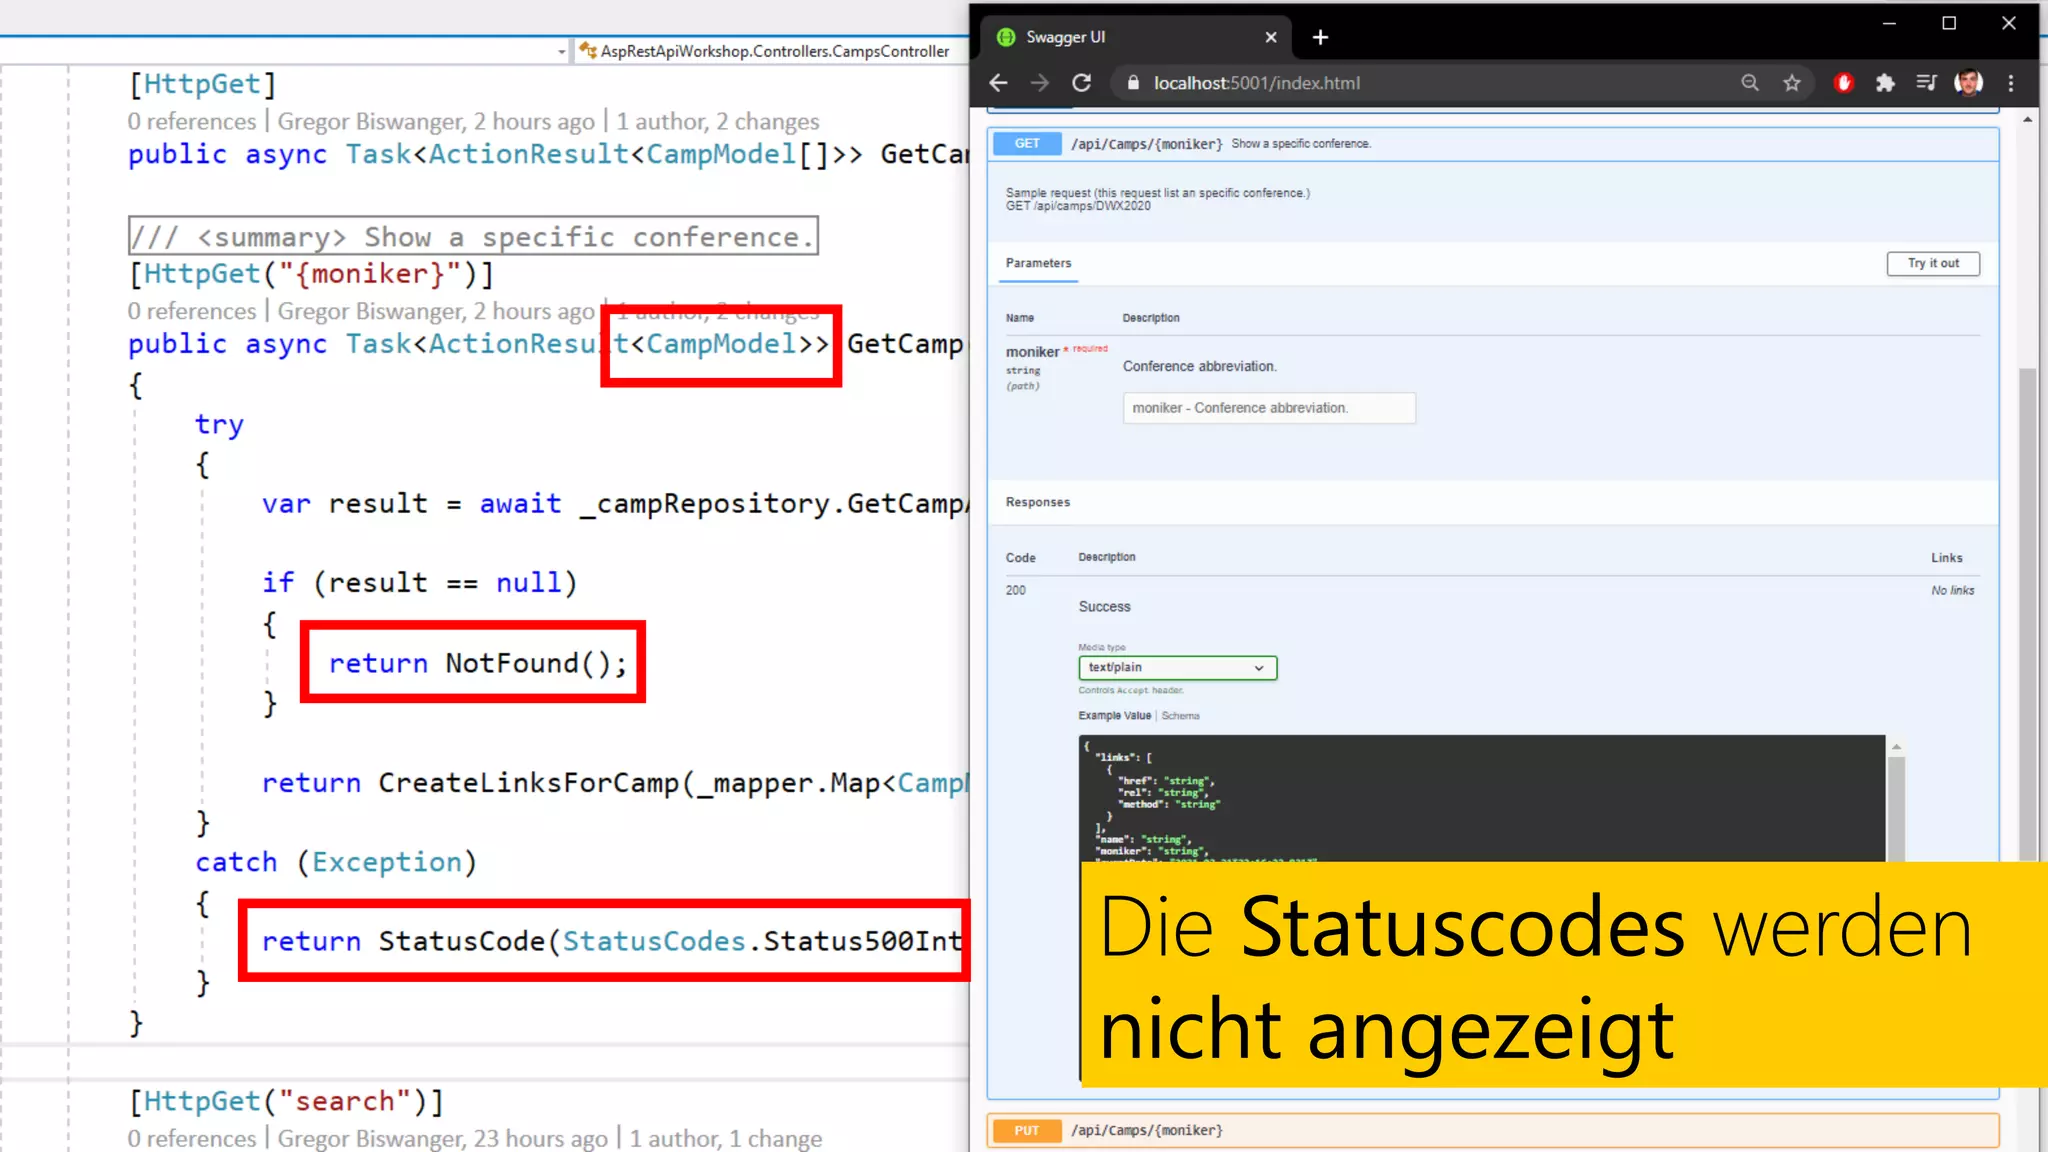The height and width of the screenshot is (1152, 2048).
Task: Click 'if (result == null)' statement
Action: pyautogui.click(x=420, y=583)
